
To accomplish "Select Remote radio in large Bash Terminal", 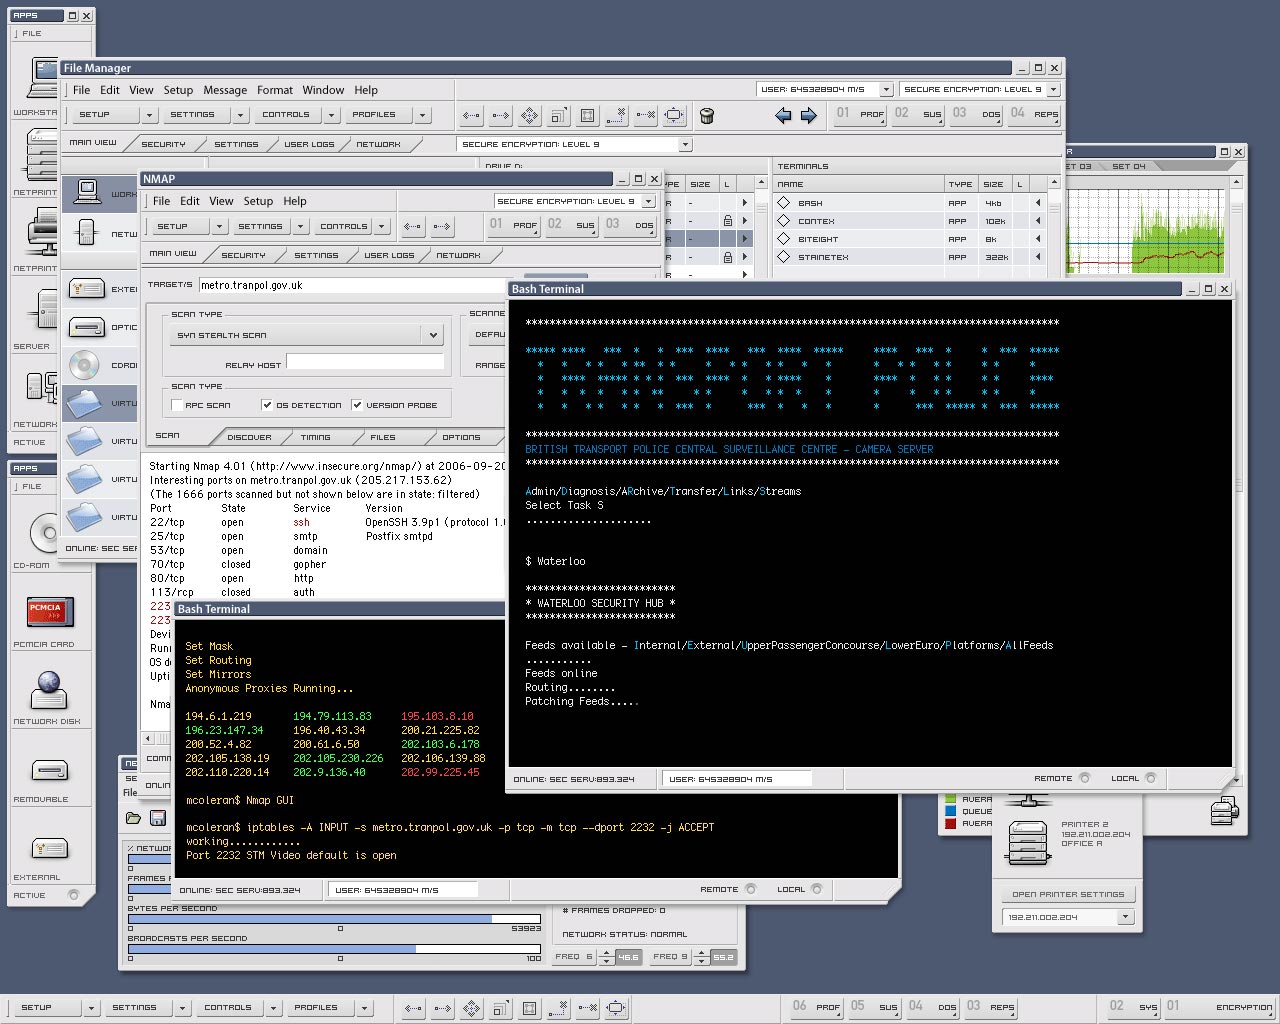I will pos(1085,778).
